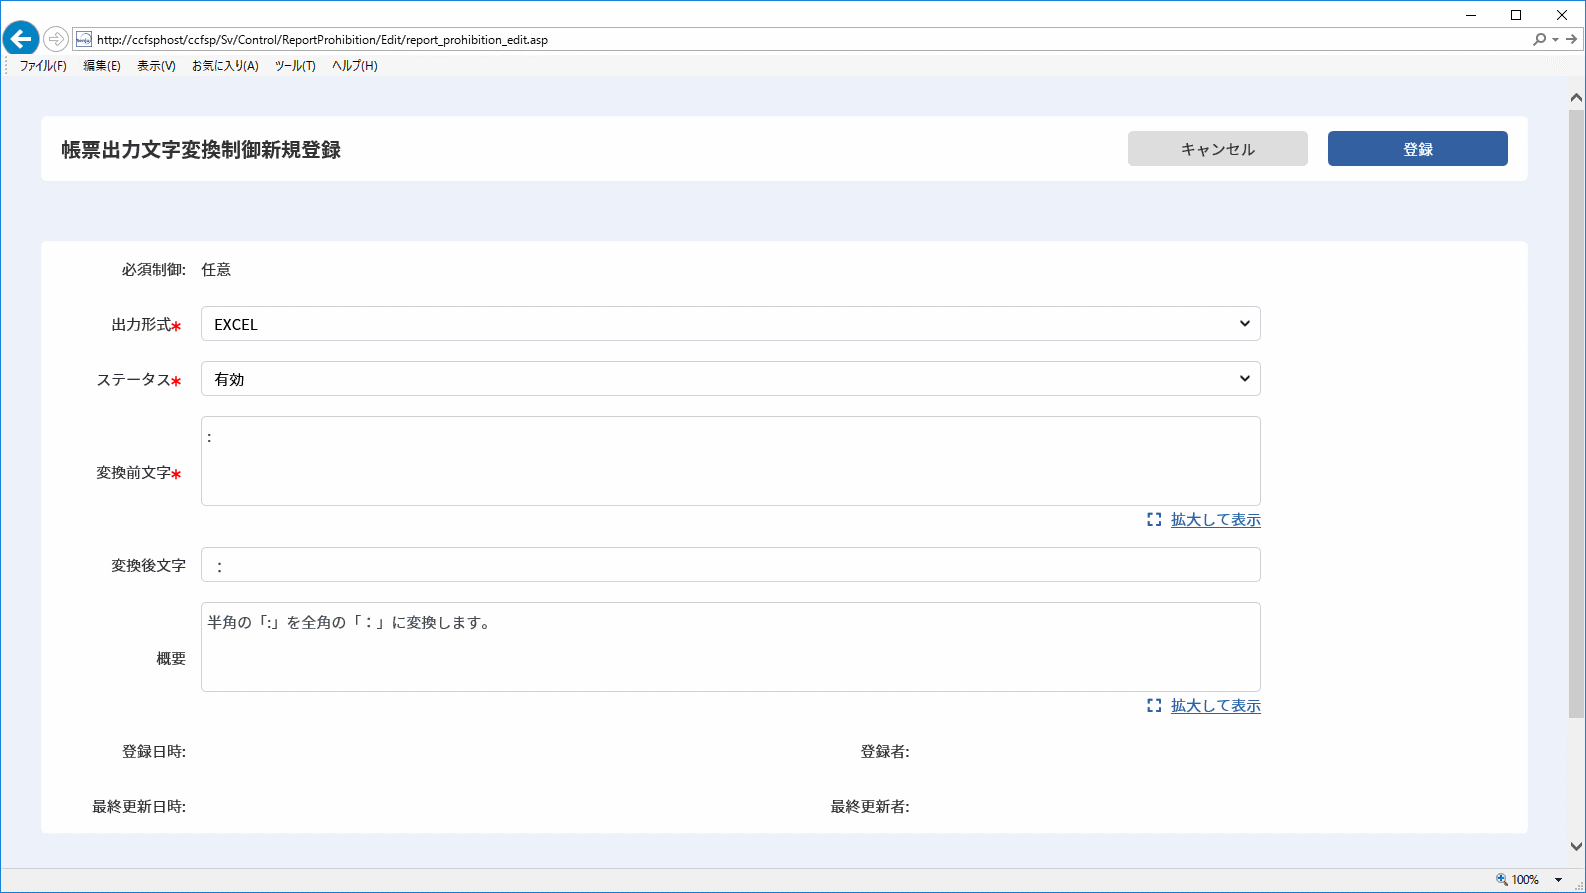Click the 100% zoom level text
The width and height of the screenshot is (1586, 893).
[x=1525, y=880]
